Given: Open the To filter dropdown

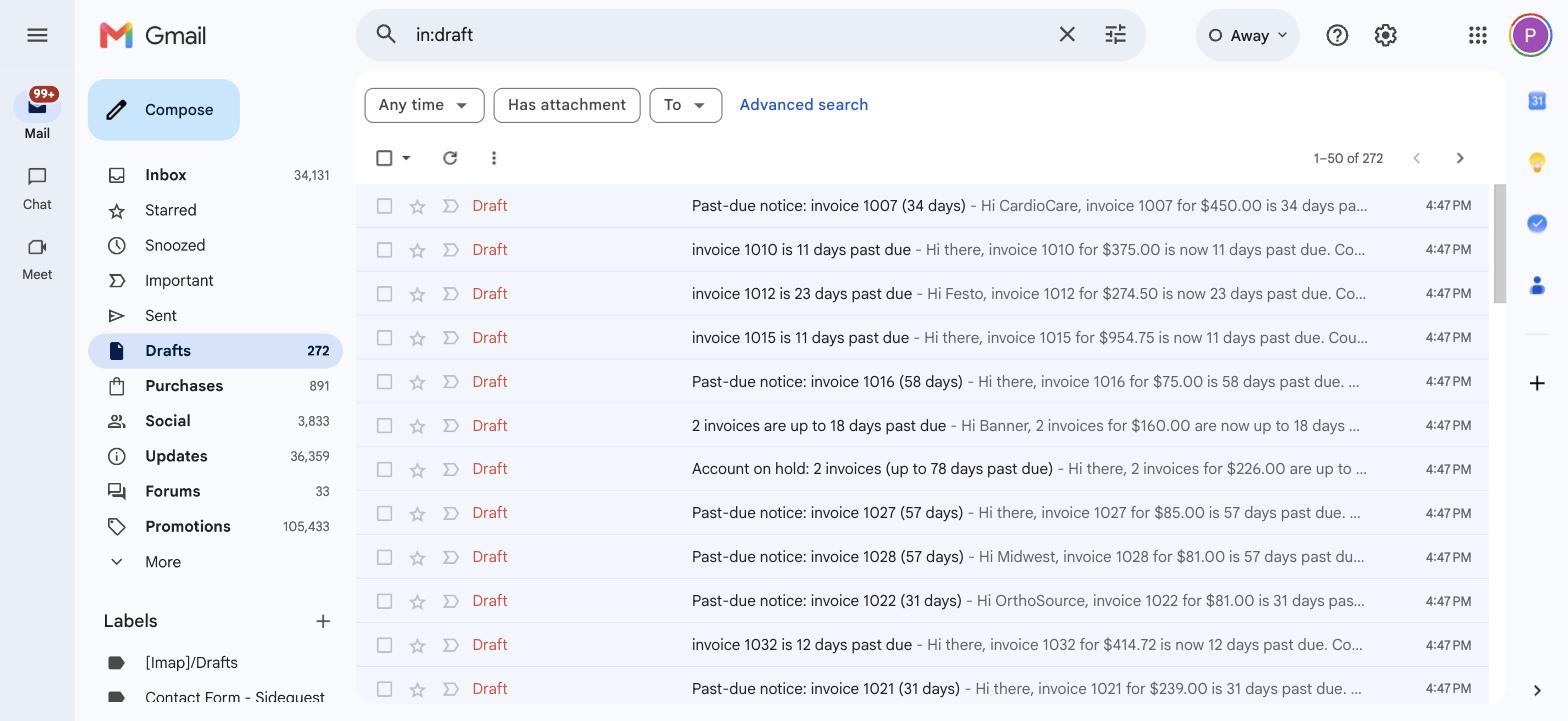Looking at the screenshot, I should click(x=686, y=105).
